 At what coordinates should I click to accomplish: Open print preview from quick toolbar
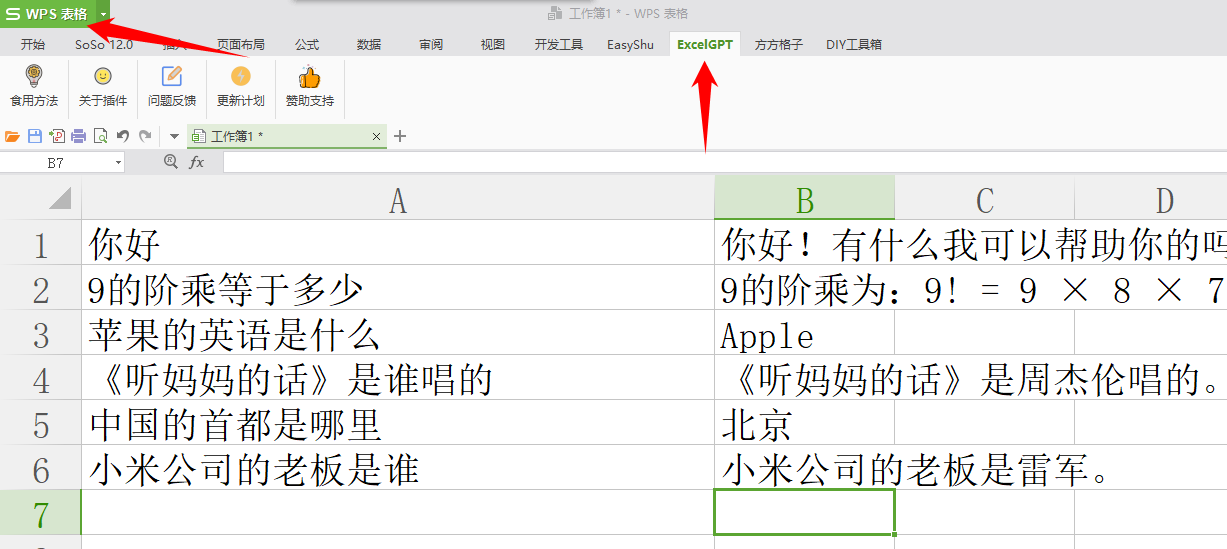coord(100,136)
